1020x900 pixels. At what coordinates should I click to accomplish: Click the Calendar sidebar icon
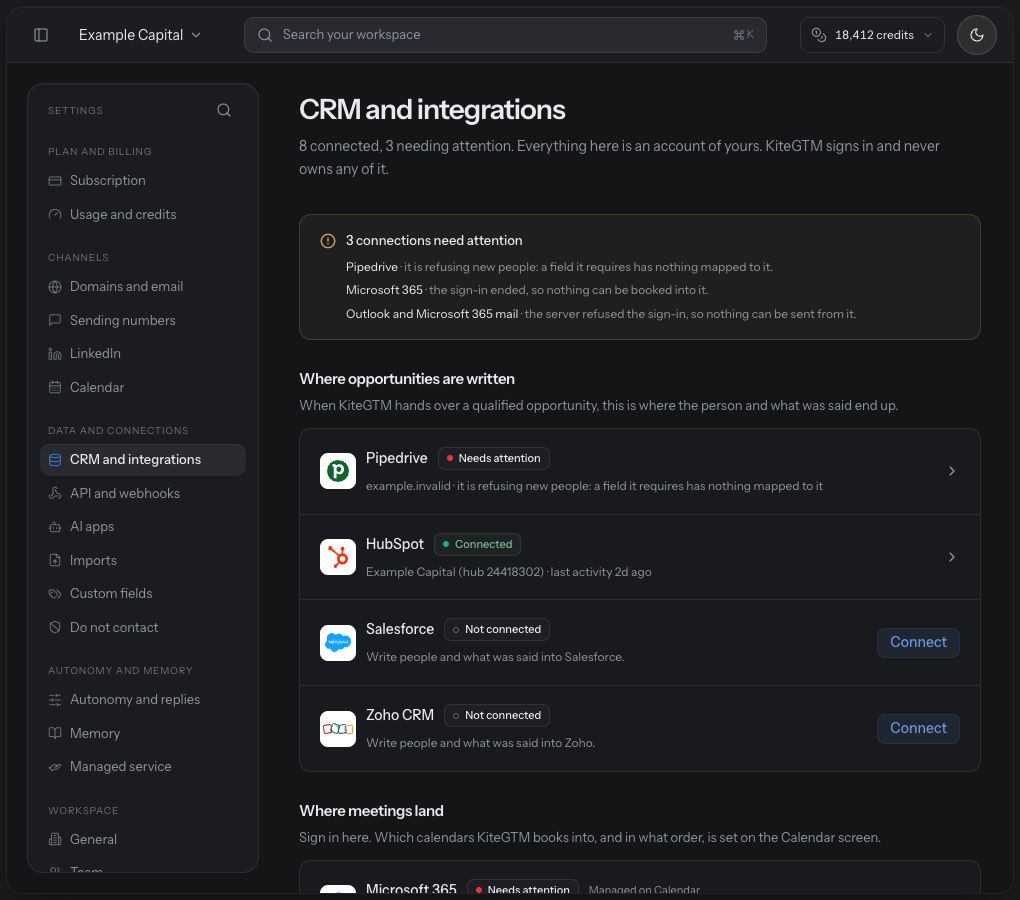click(x=55, y=388)
